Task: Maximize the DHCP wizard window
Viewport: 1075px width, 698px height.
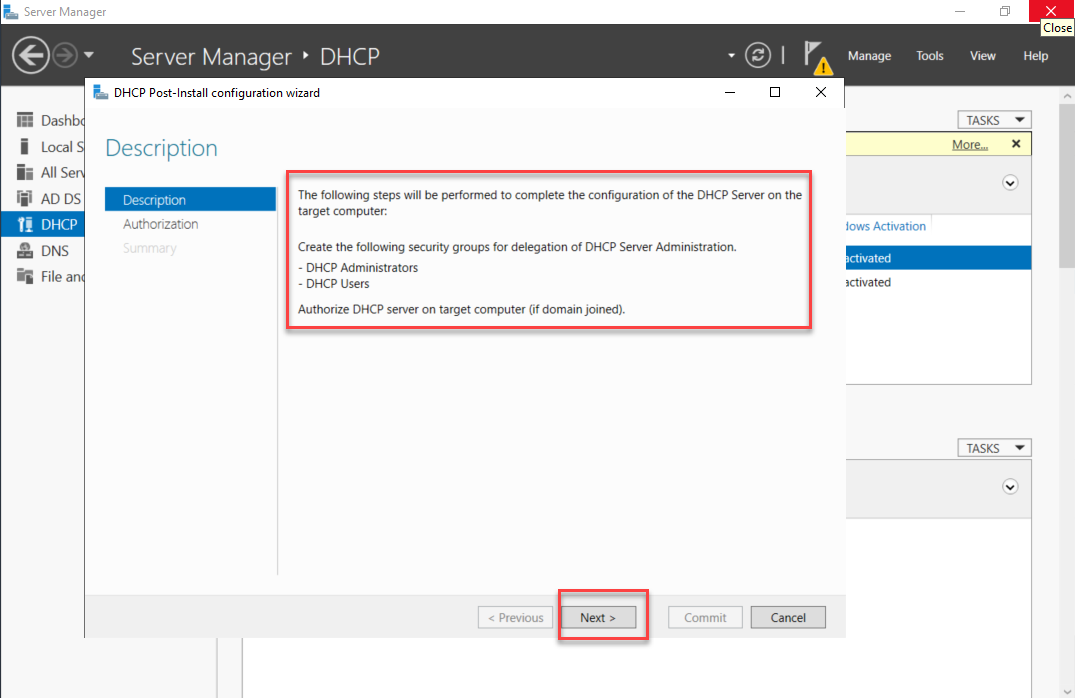Action: coord(775,92)
